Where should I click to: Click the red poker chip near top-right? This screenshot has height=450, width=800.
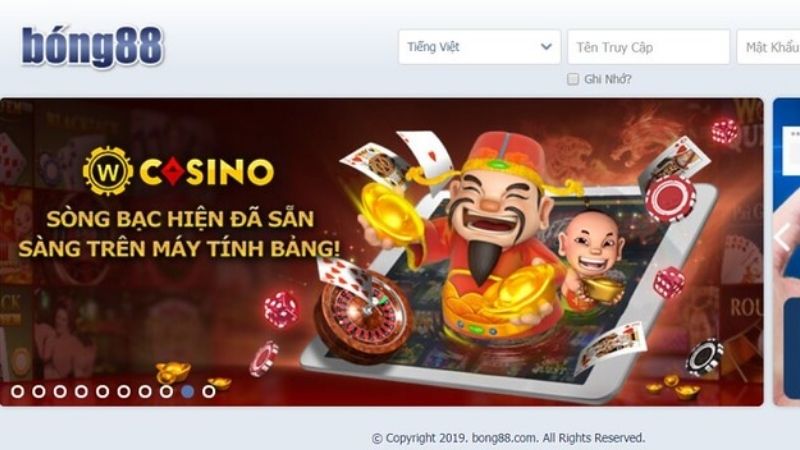(670, 197)
